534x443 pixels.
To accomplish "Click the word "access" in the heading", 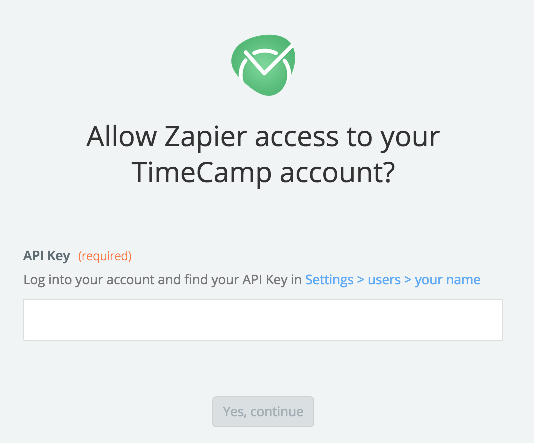I will [297, 137].
